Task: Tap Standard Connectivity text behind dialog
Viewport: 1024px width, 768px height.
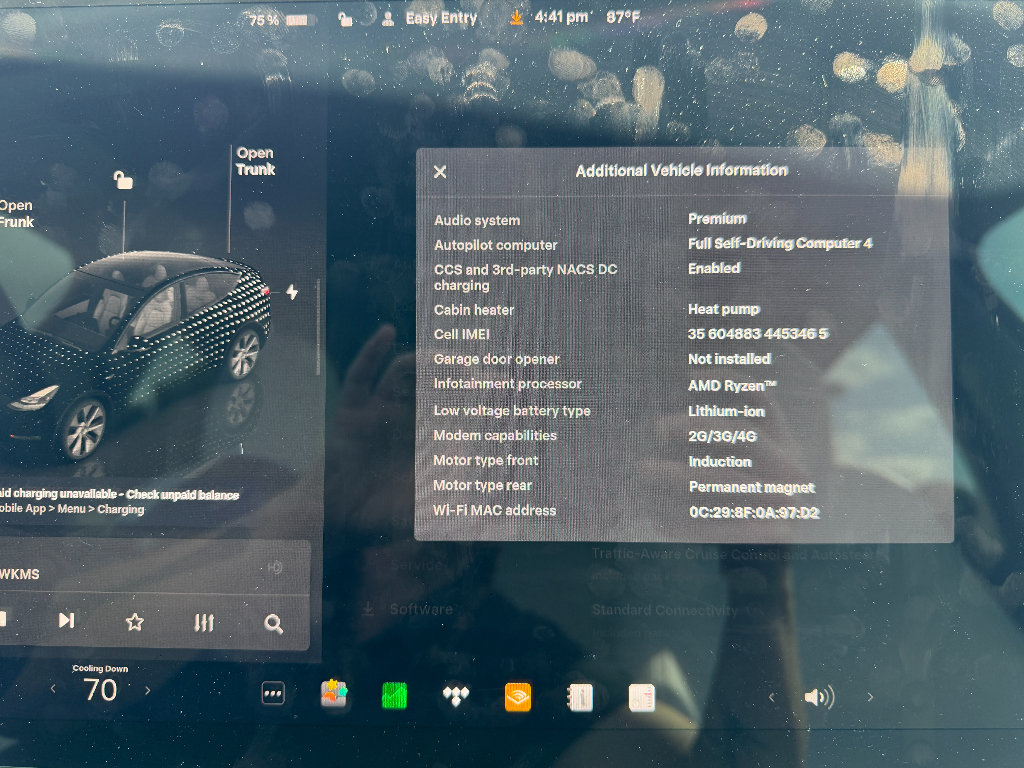Action: click(664, 610)
